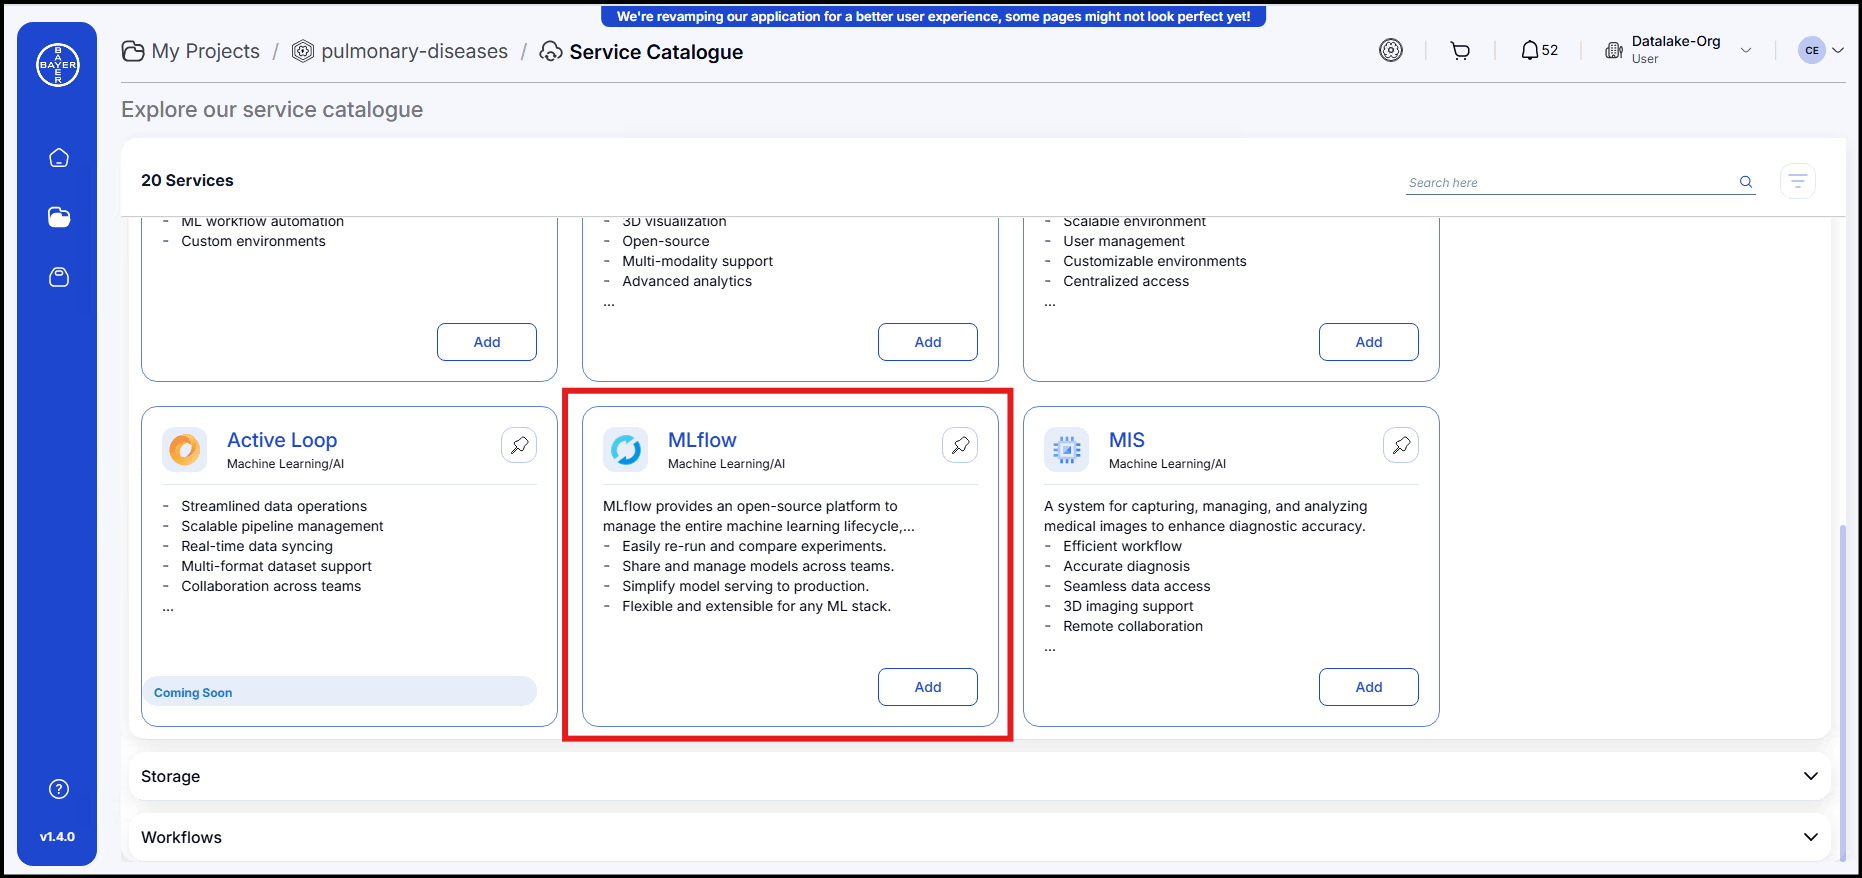The height and width of the screenshot is (878, 1862).
Task: Click the organization building icon
Action: pyautogui.click(x=1614, y=50)
